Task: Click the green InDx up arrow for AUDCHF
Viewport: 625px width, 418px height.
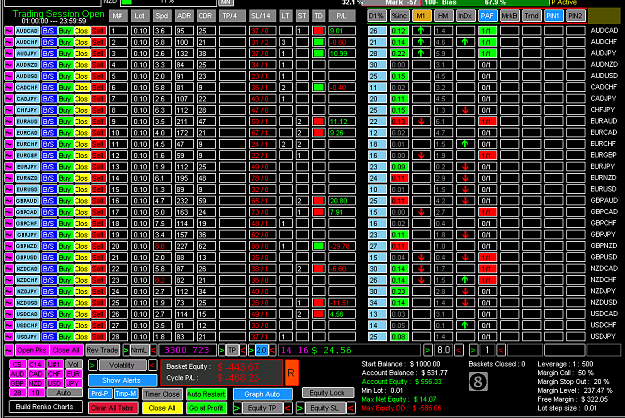Action: 465,42
